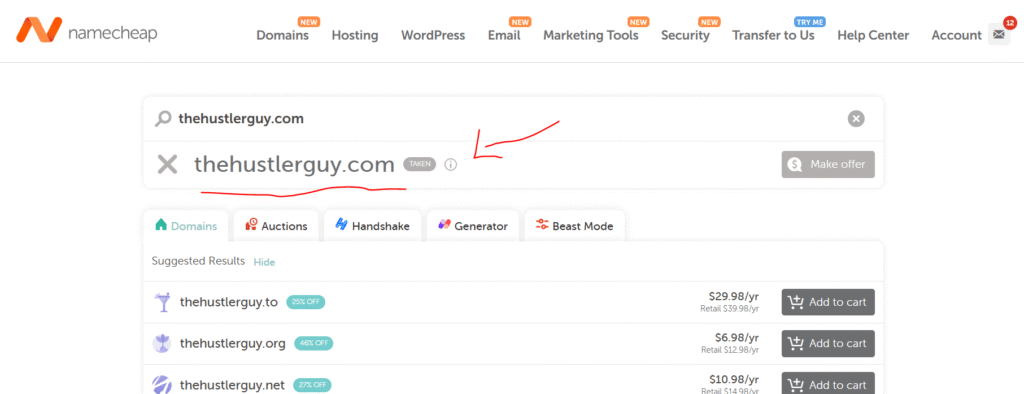
Task: Click the Suggested Results heading
Action: [199, 261]
